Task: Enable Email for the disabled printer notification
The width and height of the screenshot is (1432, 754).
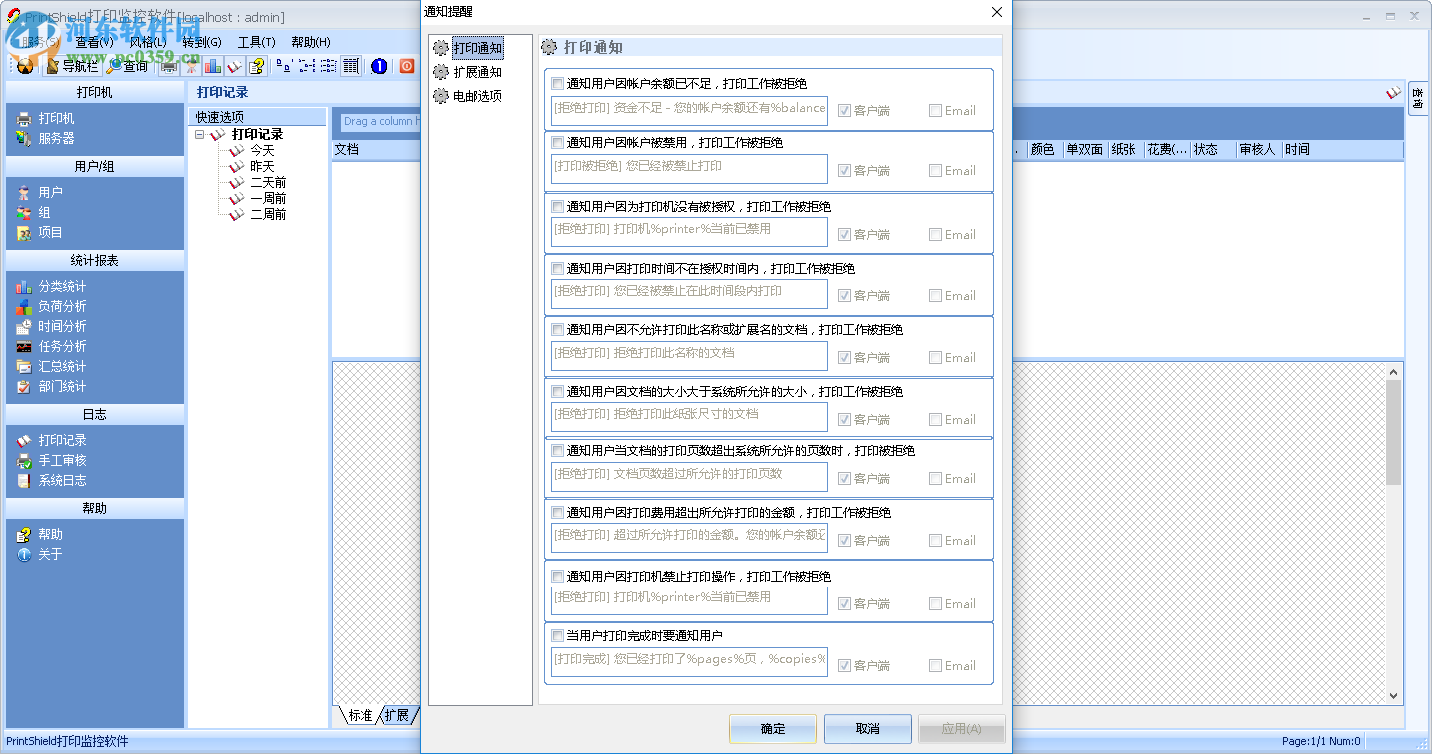Action: click(x=936, y=603)
